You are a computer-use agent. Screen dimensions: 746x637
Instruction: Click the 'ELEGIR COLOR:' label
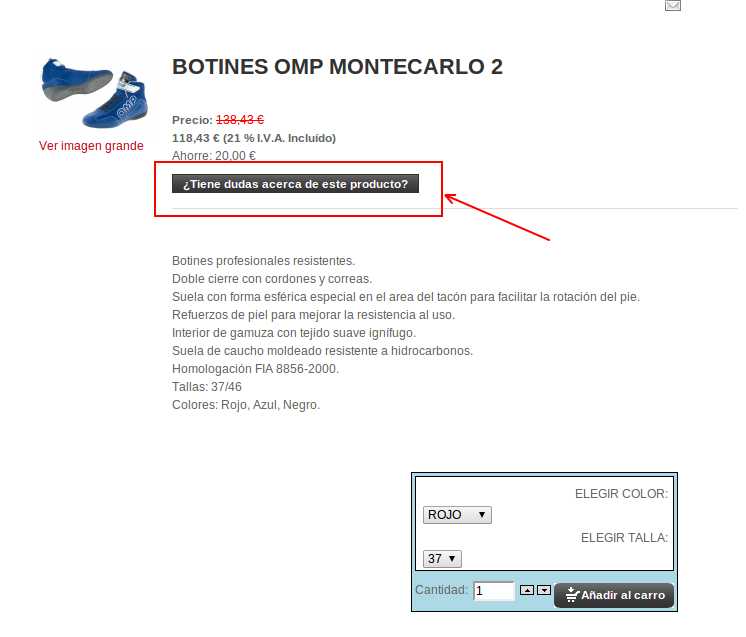click(621, 494)
